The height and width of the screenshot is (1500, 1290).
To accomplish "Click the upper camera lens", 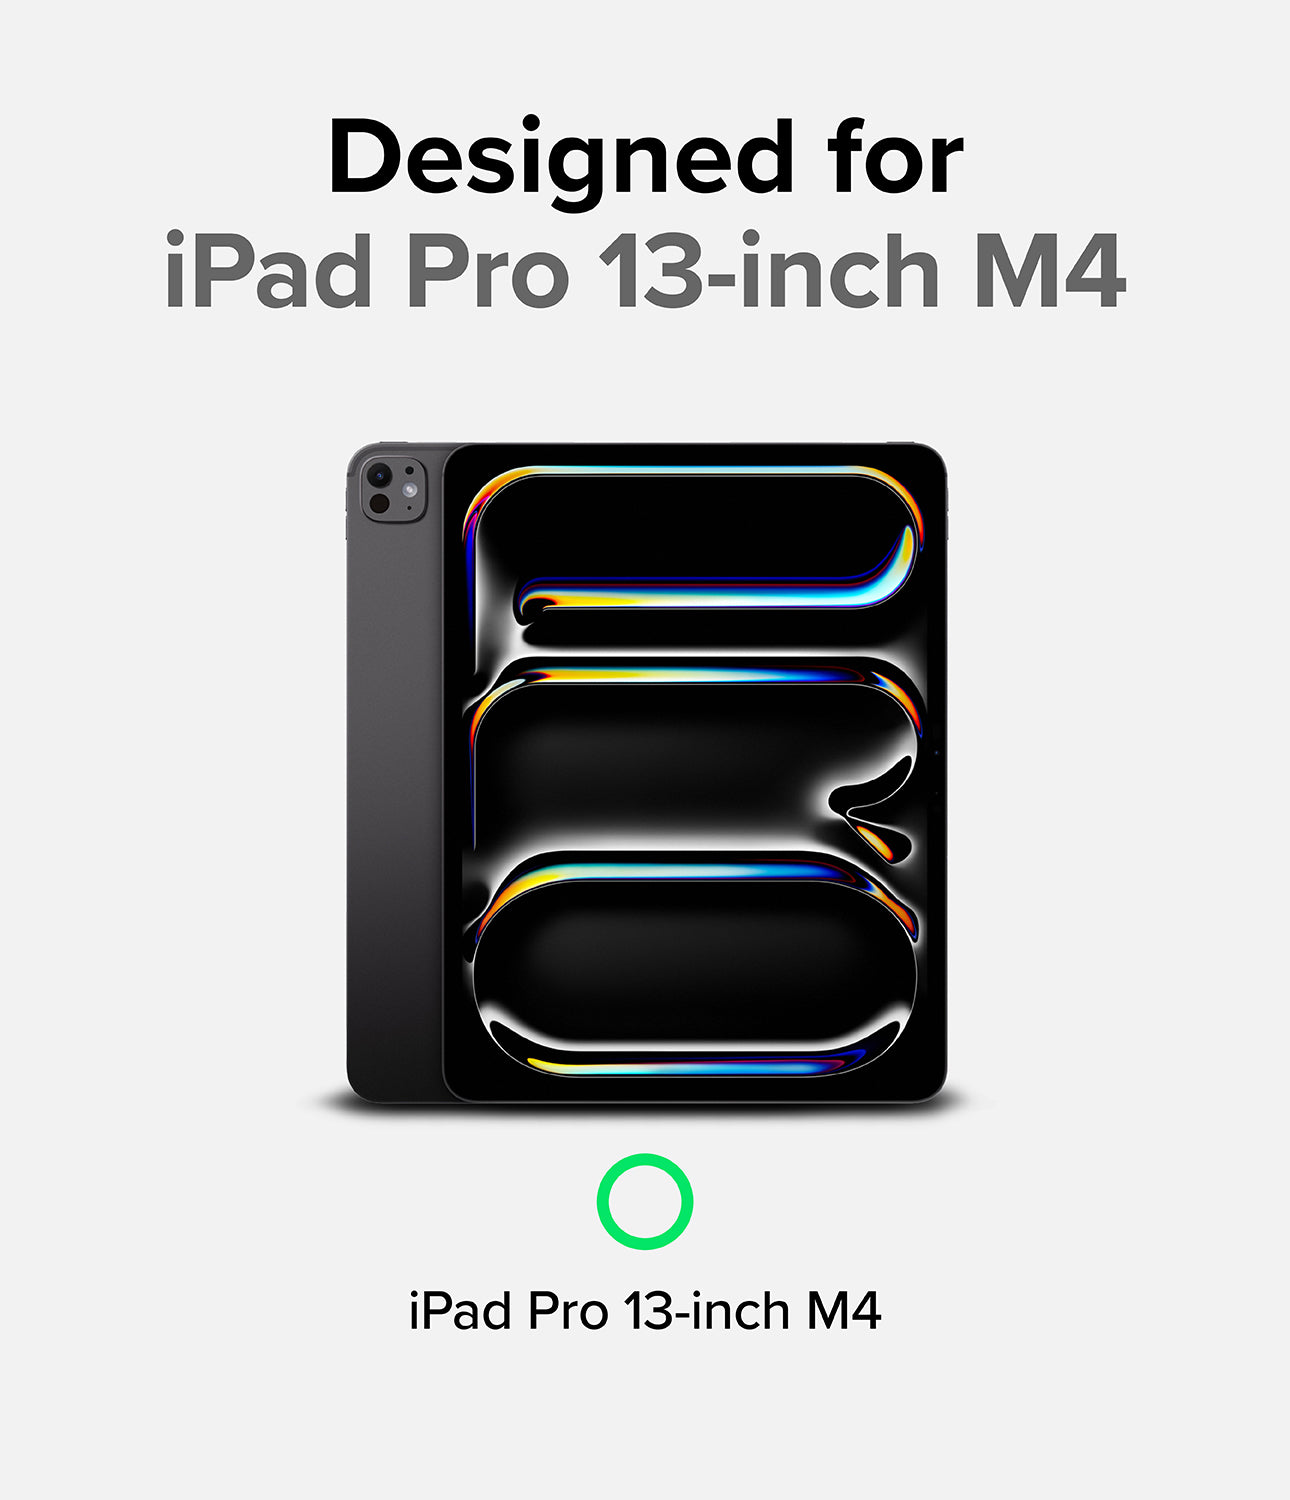I will (x=379, y=475).
